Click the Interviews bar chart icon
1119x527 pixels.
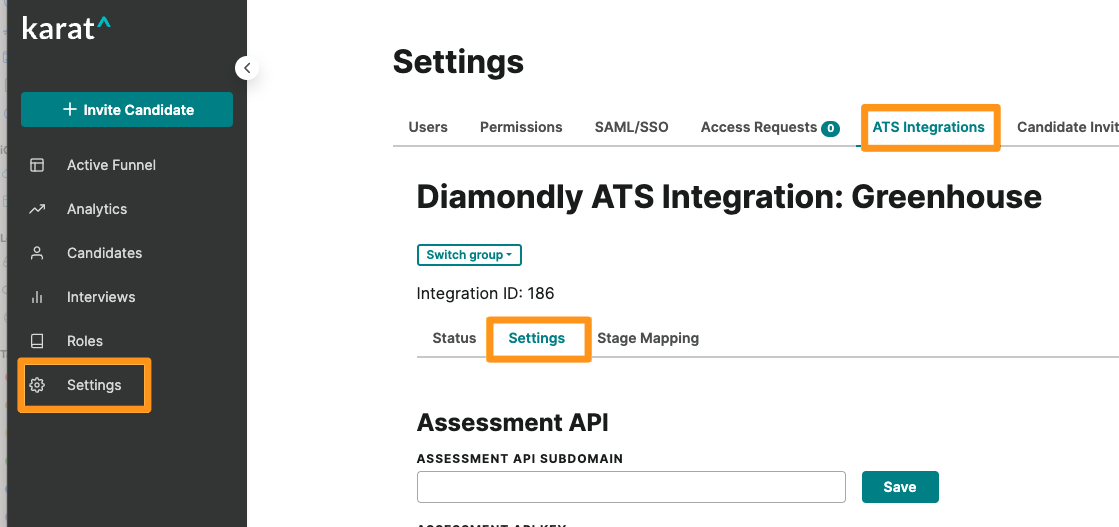pos(37,297)
